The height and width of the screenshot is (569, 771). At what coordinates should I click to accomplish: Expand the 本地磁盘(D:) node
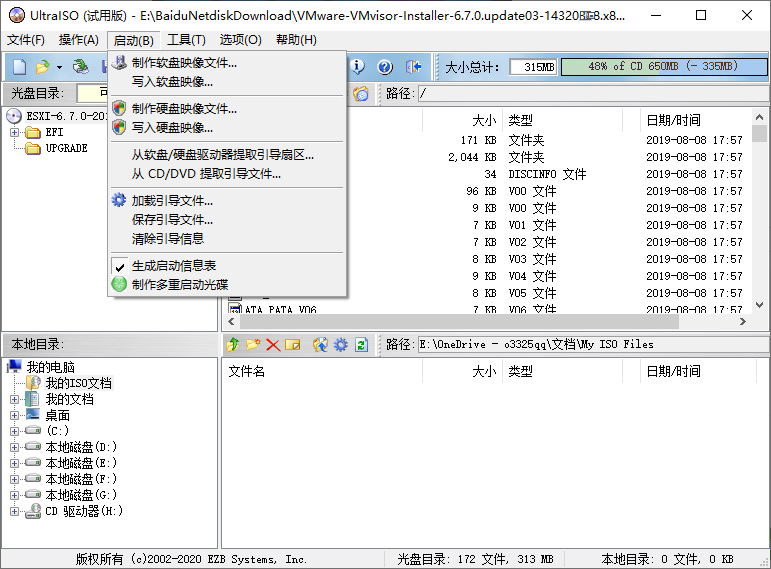(14, 448)
